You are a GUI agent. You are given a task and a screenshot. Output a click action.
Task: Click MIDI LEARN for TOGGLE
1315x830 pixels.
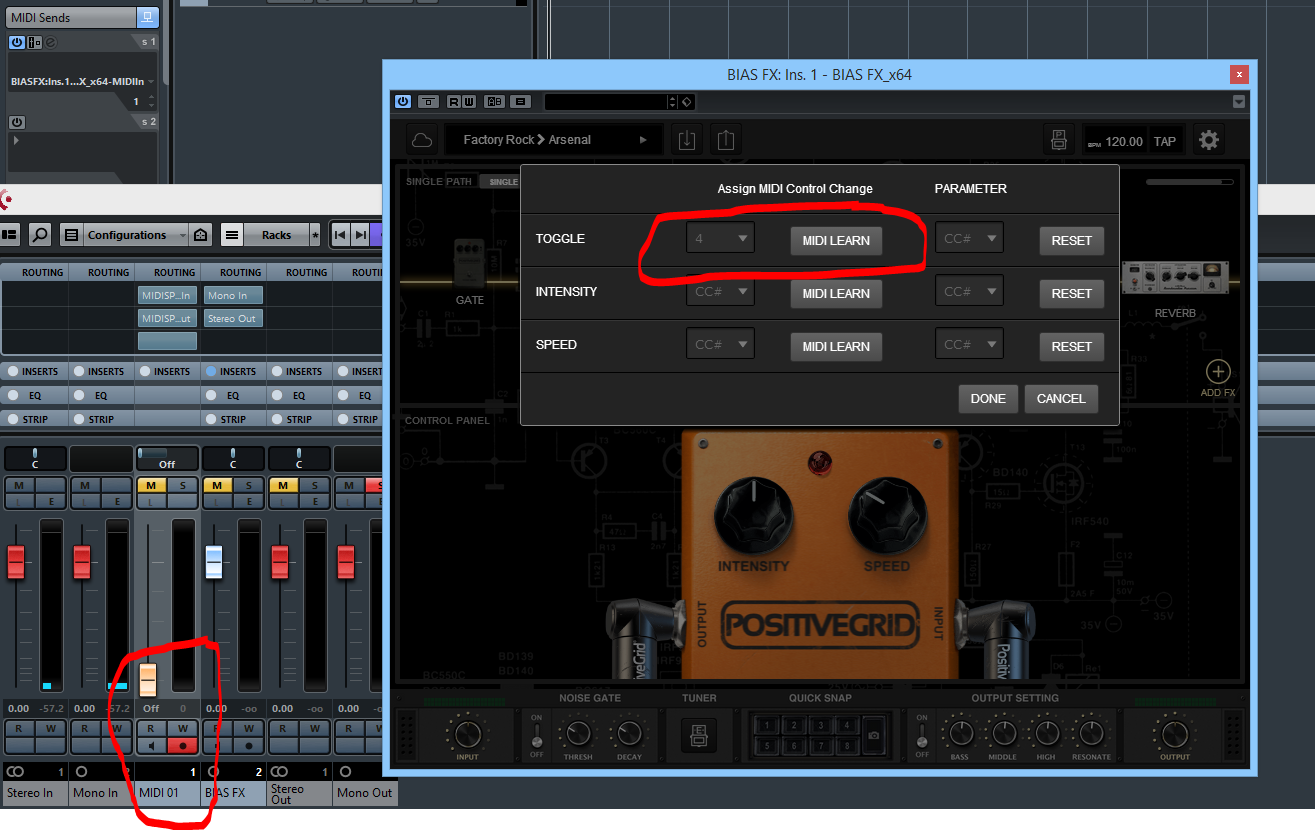836,240
